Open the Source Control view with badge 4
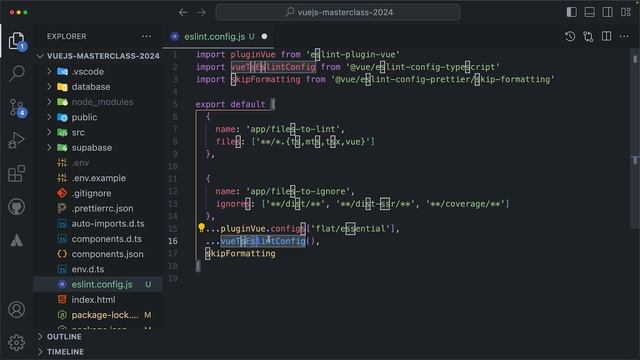The image size is (640, 360). (17, 107)
